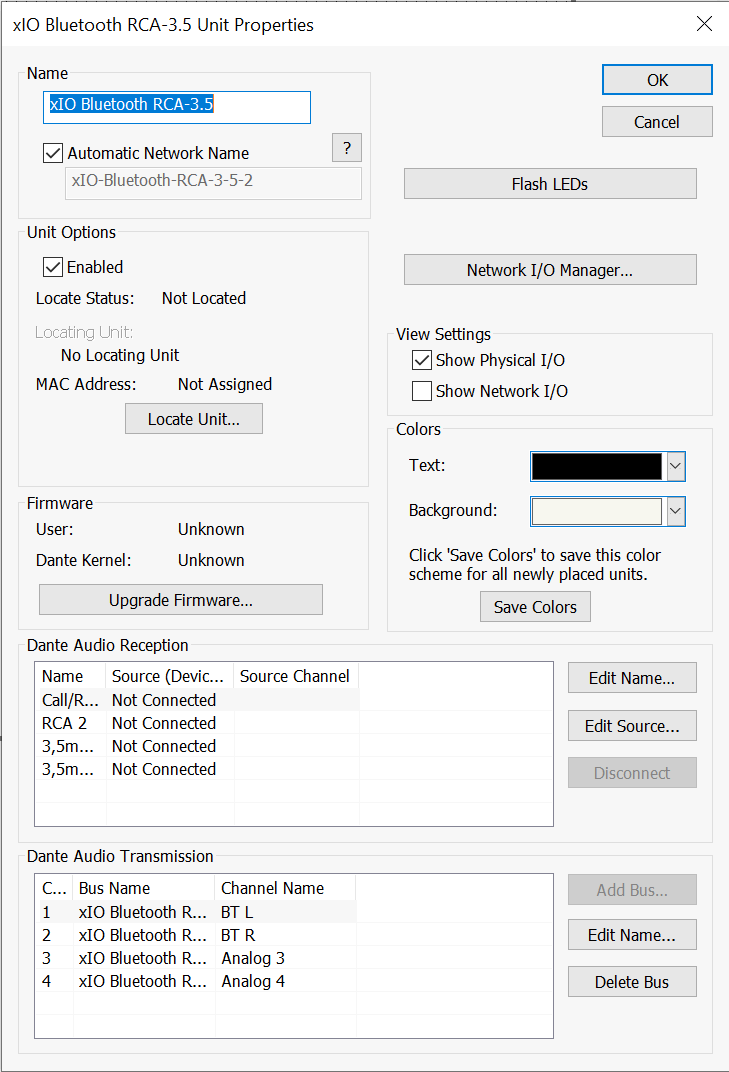Click the Locate Unit button
Viewport: 729px width, 1072px height.
[194, 418]
